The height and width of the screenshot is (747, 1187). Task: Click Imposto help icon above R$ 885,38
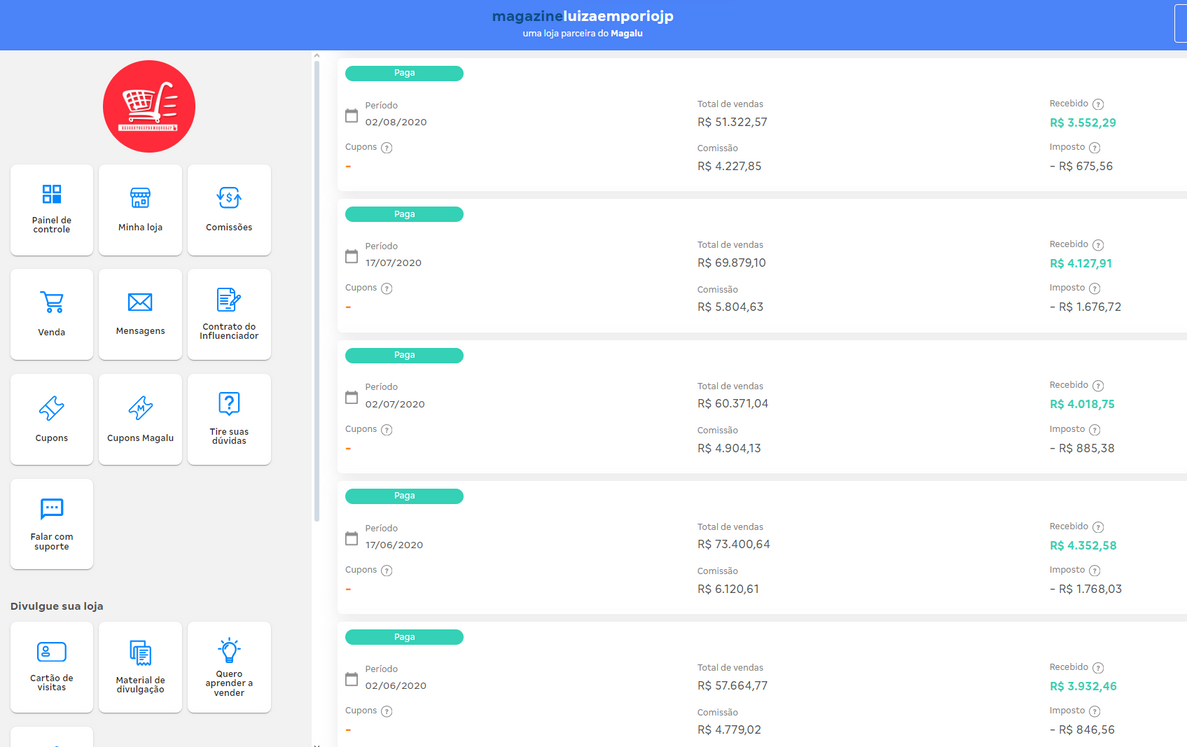[1095, 430]
